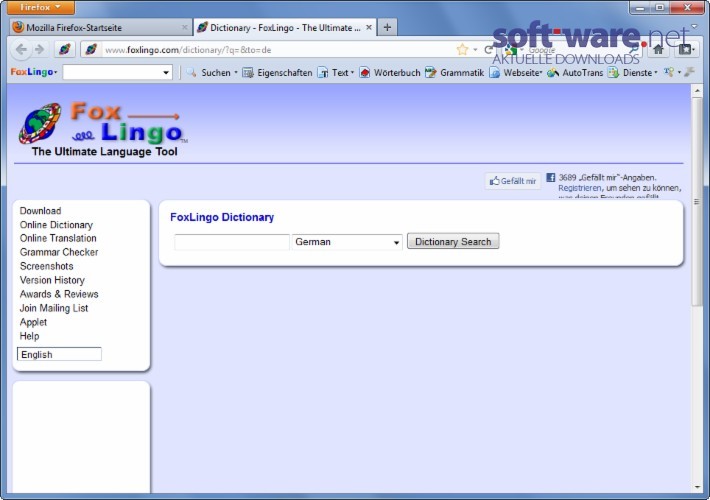
Task: Open Grammatik from the FoxLingo toolbar
Action: coord(455,72)
